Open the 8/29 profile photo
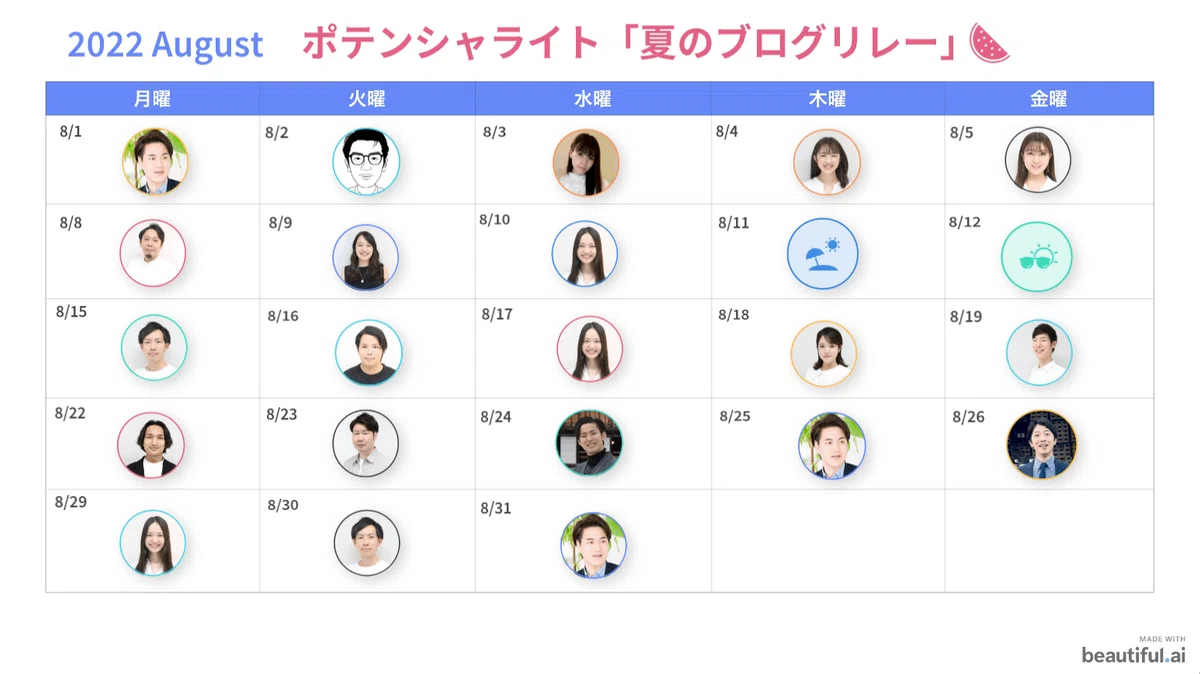The width and height of the screenshot is (1200, 674). pyautogui.click(x=153, y=543)
